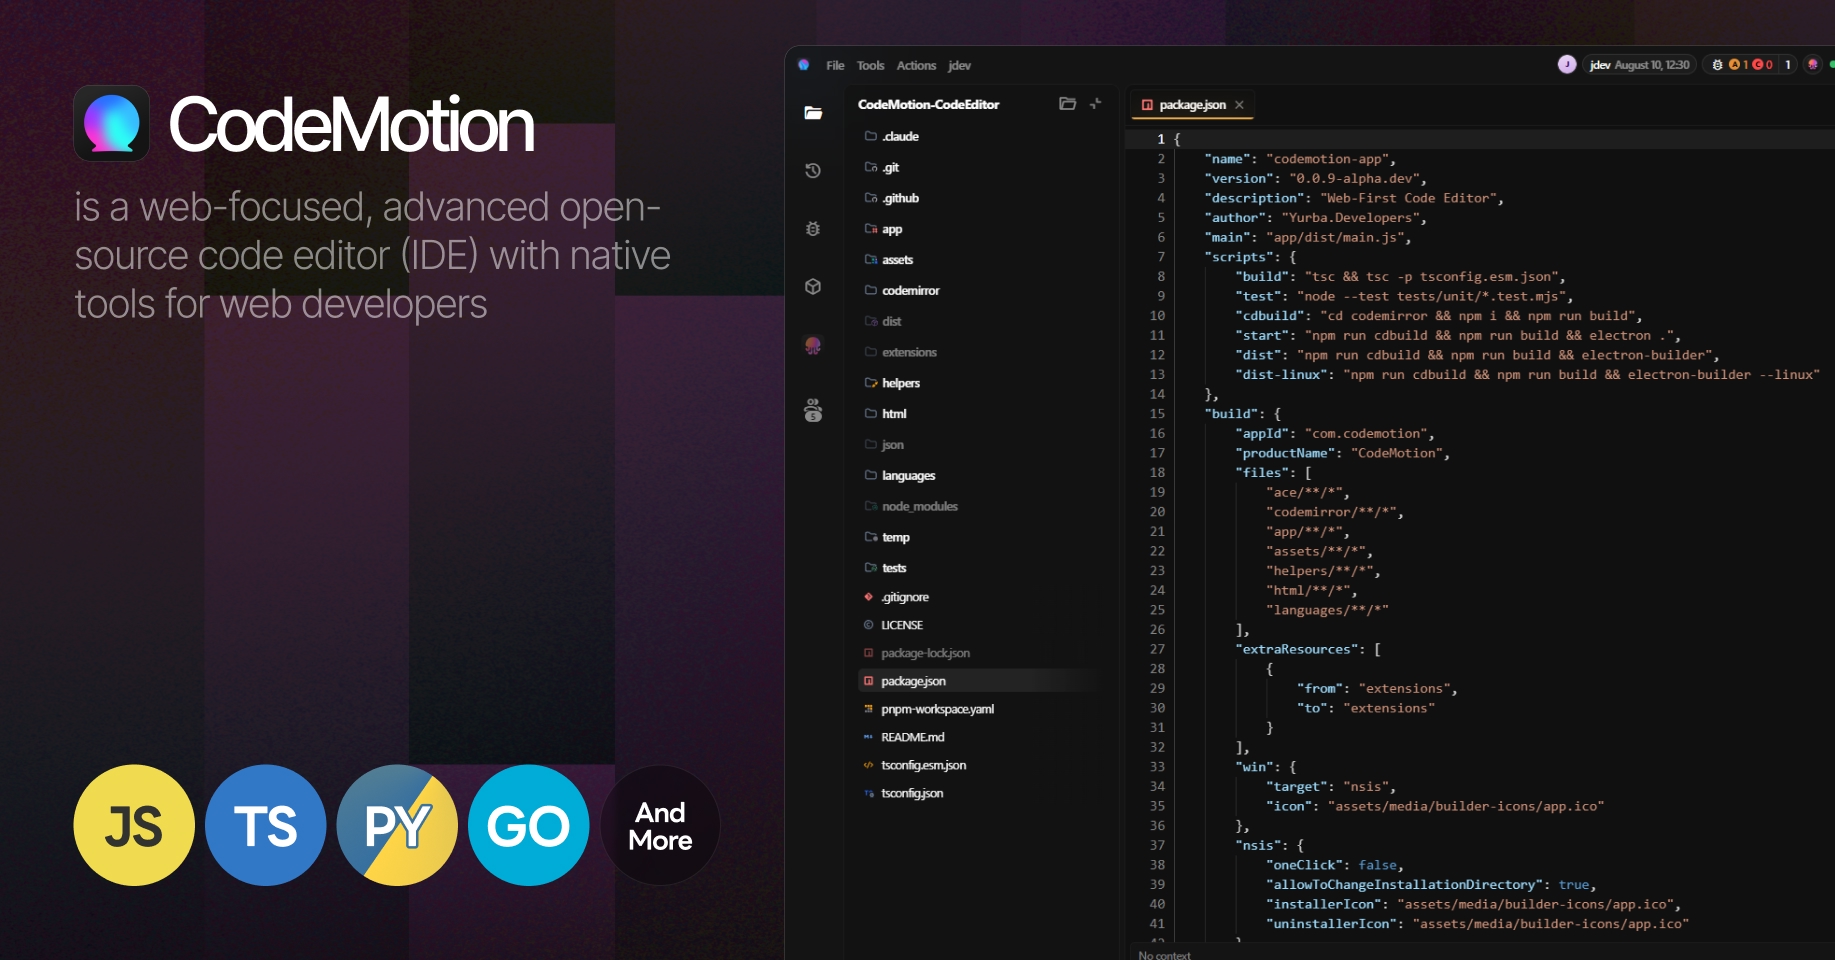Image resolution: width=1835 pixels, height=960 pixels.
Task: Click the GO language badge
Action: pos(529,825)
